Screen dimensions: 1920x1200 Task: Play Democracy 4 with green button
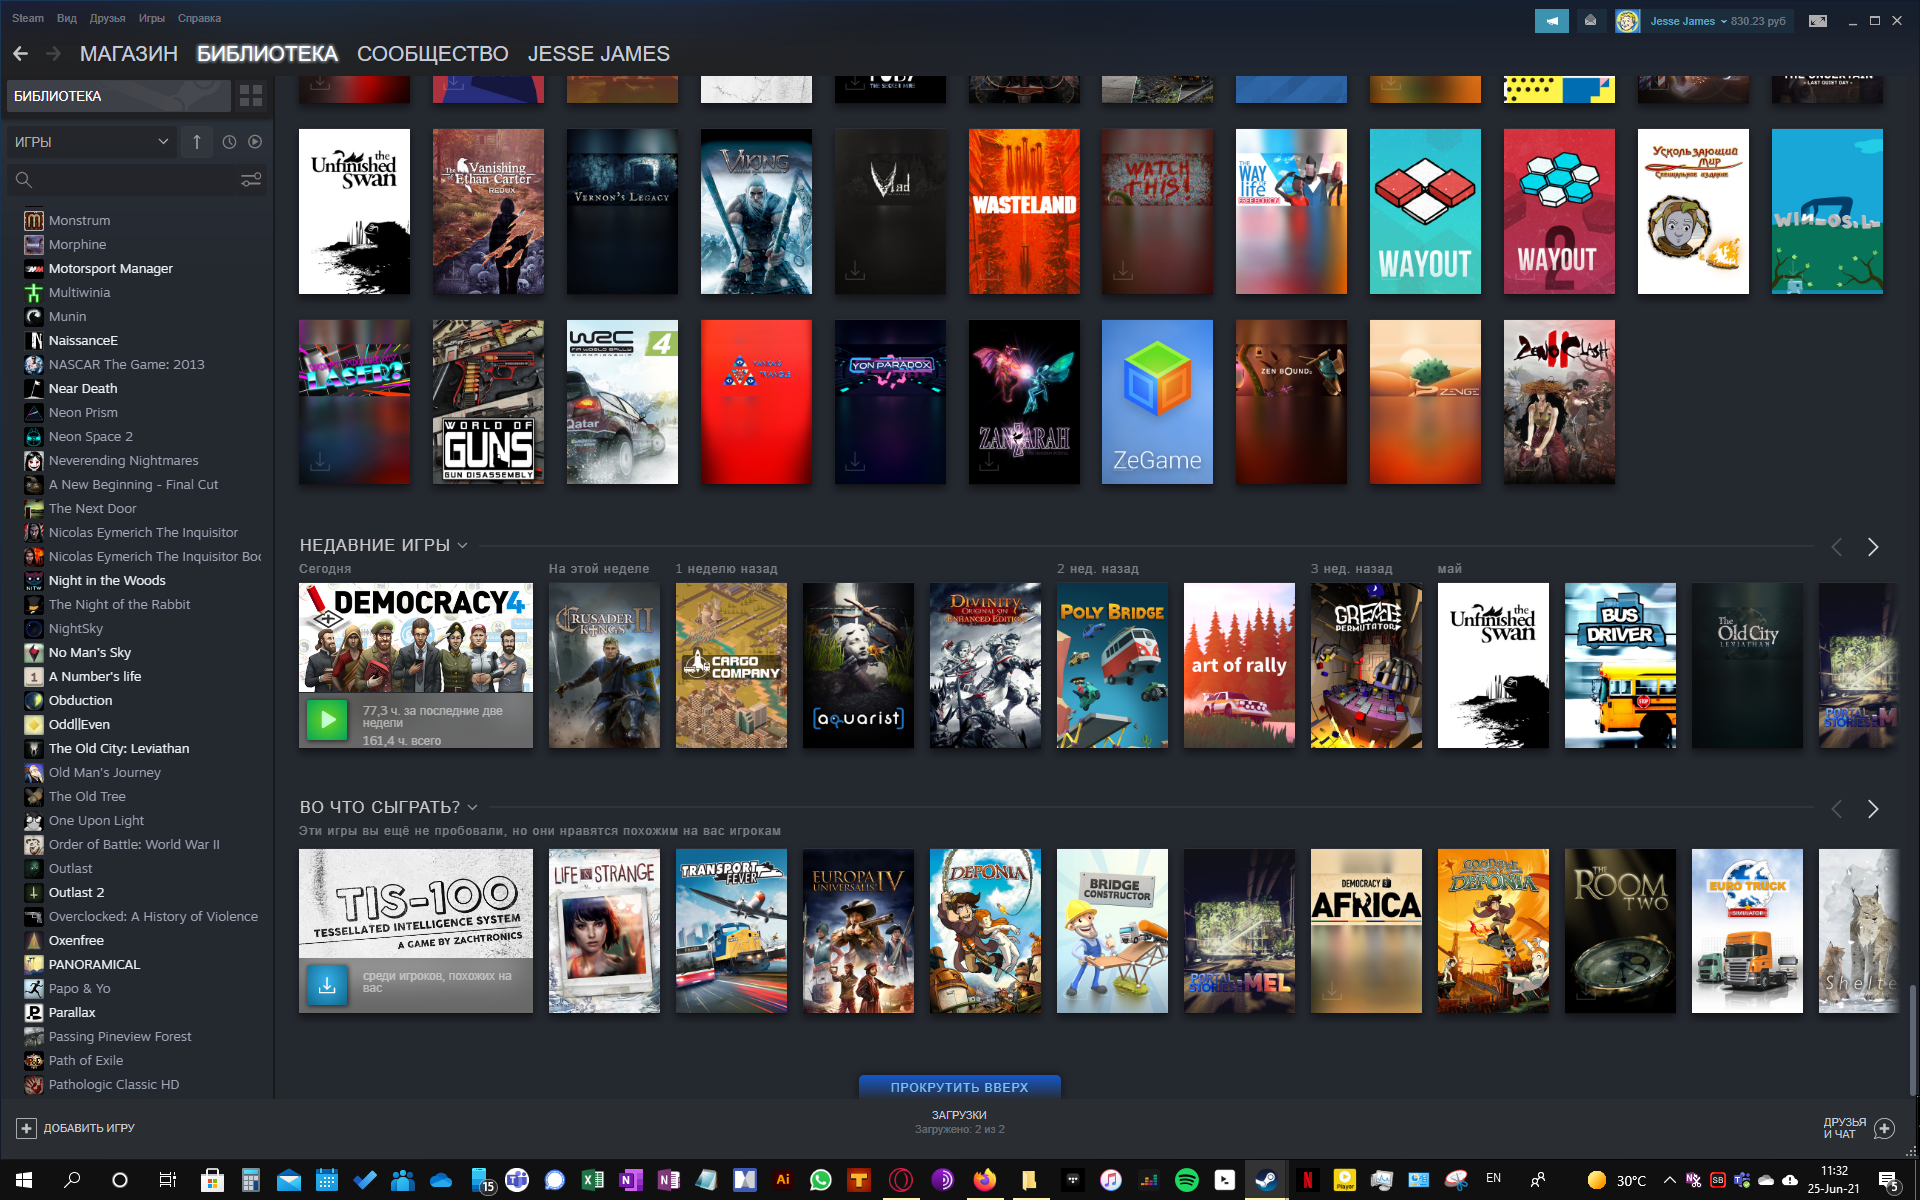tap(327, 720)
